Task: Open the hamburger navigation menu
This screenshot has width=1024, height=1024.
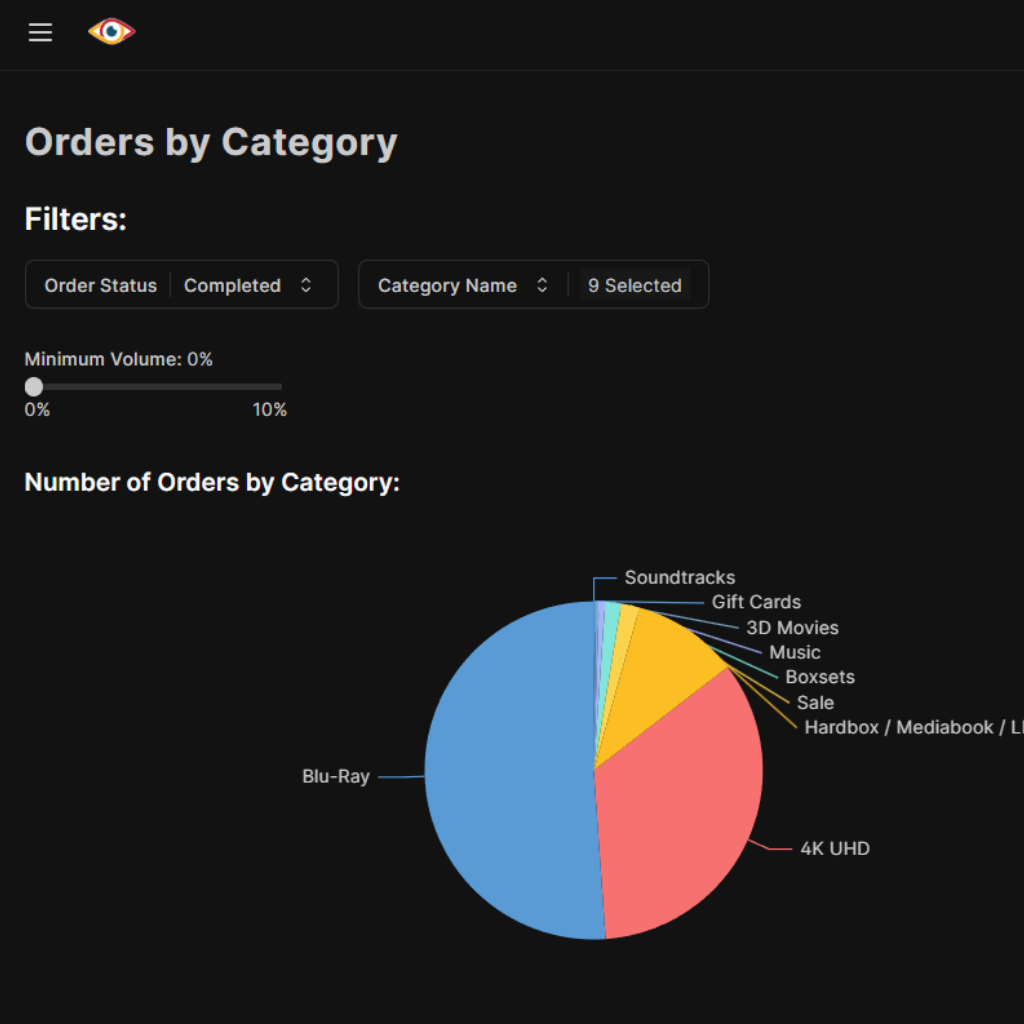Action: point(40,33)
